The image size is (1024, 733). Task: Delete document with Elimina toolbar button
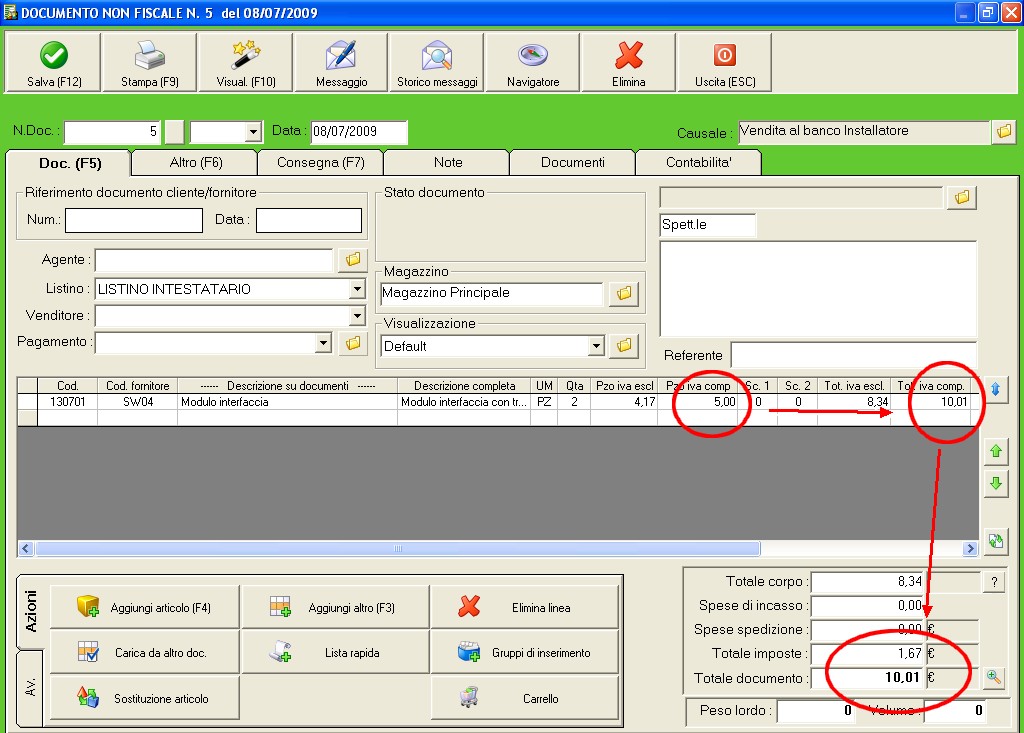click(x=629, y=63)
